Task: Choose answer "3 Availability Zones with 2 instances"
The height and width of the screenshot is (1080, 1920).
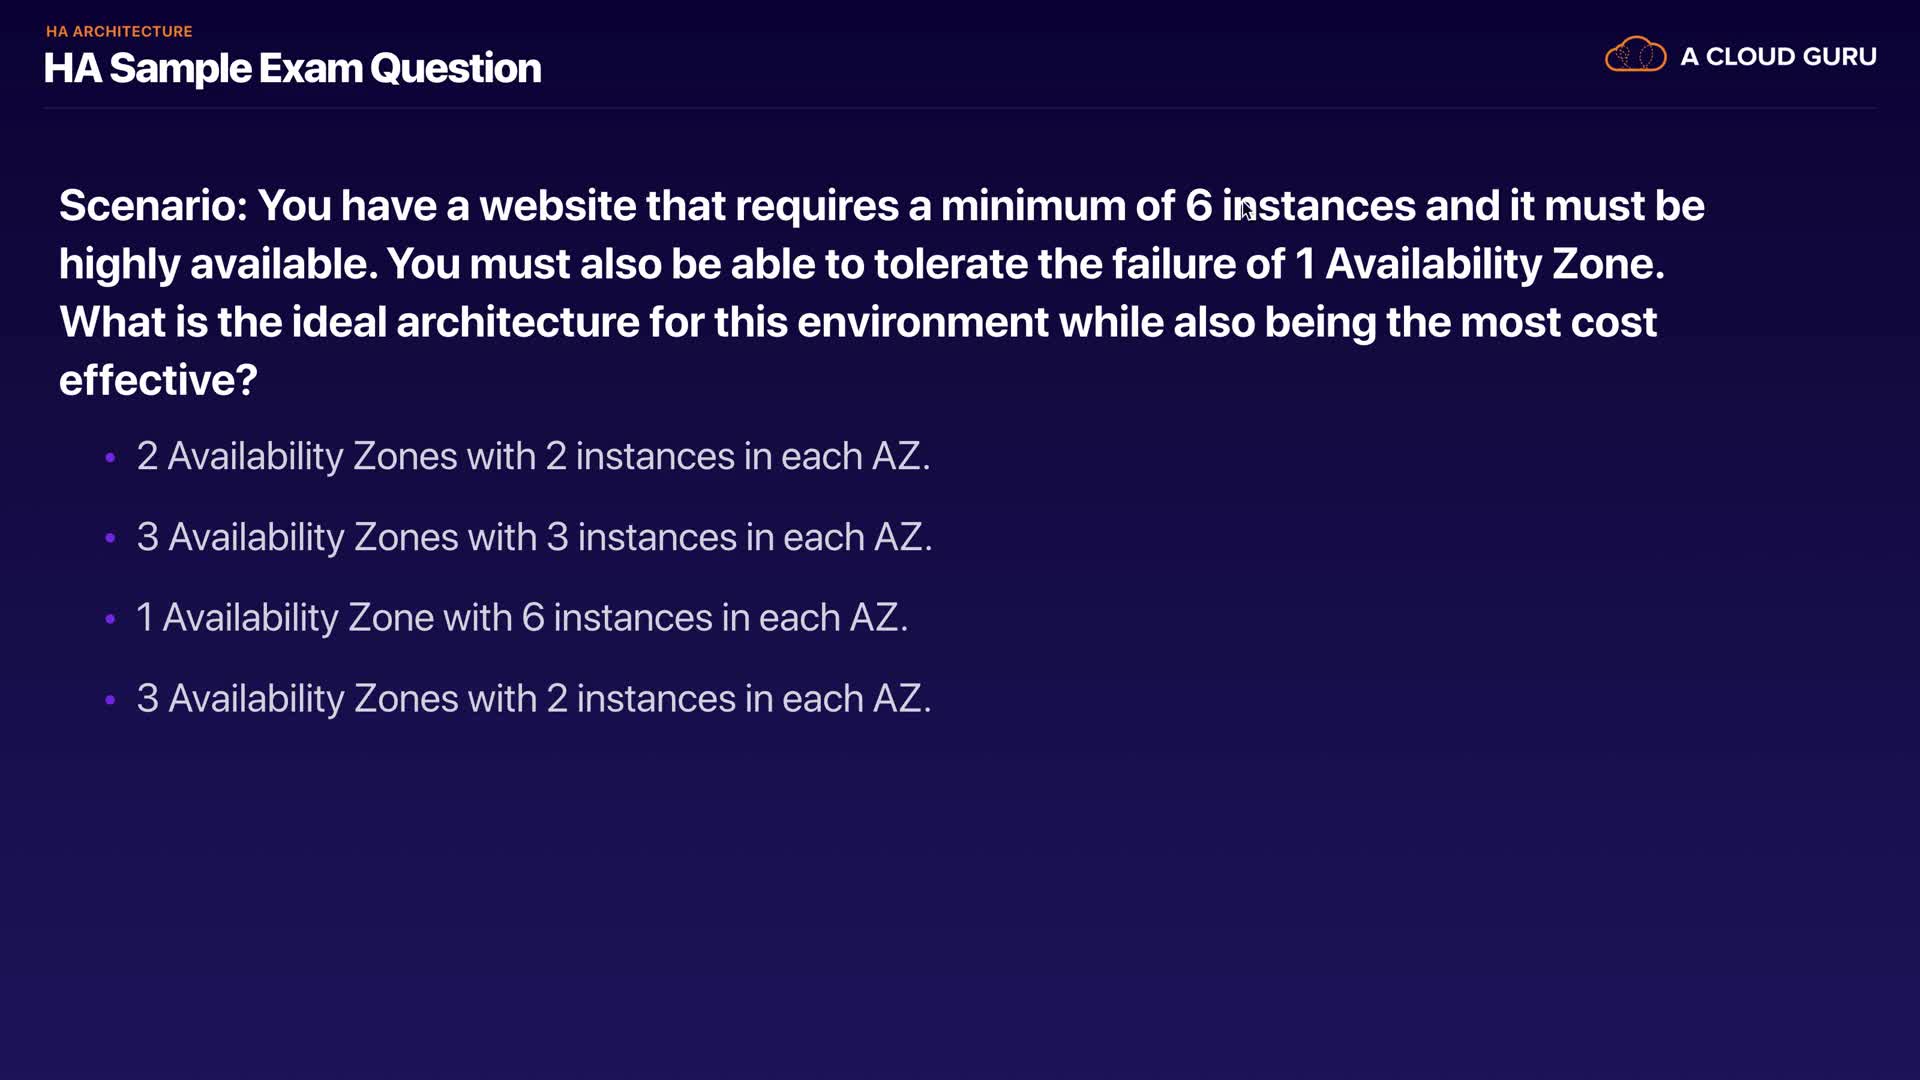Action: click(534, 699)
